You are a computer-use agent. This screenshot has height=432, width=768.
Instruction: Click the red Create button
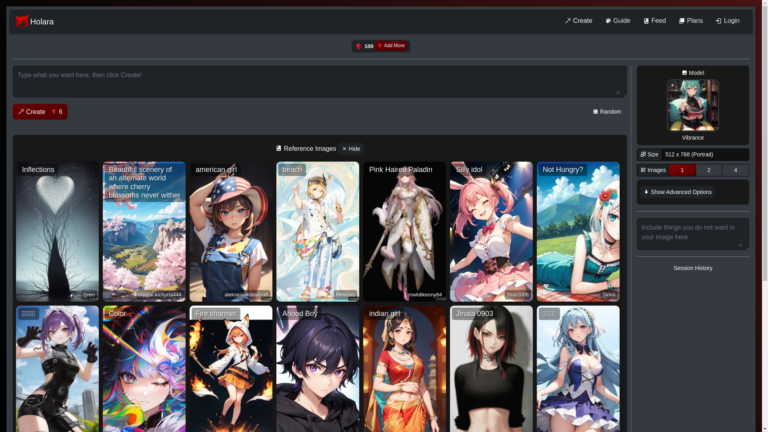click(x=40, y=112)
